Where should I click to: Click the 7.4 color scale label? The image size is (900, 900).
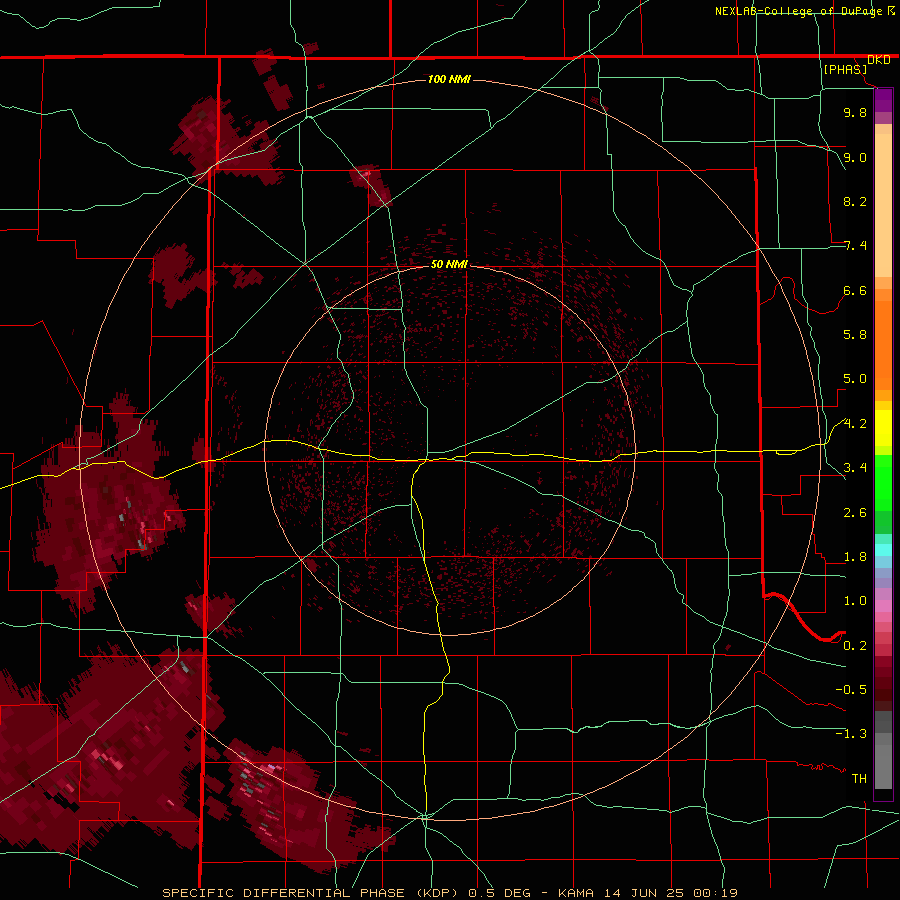pyautogui.click(x=855, y=246)
